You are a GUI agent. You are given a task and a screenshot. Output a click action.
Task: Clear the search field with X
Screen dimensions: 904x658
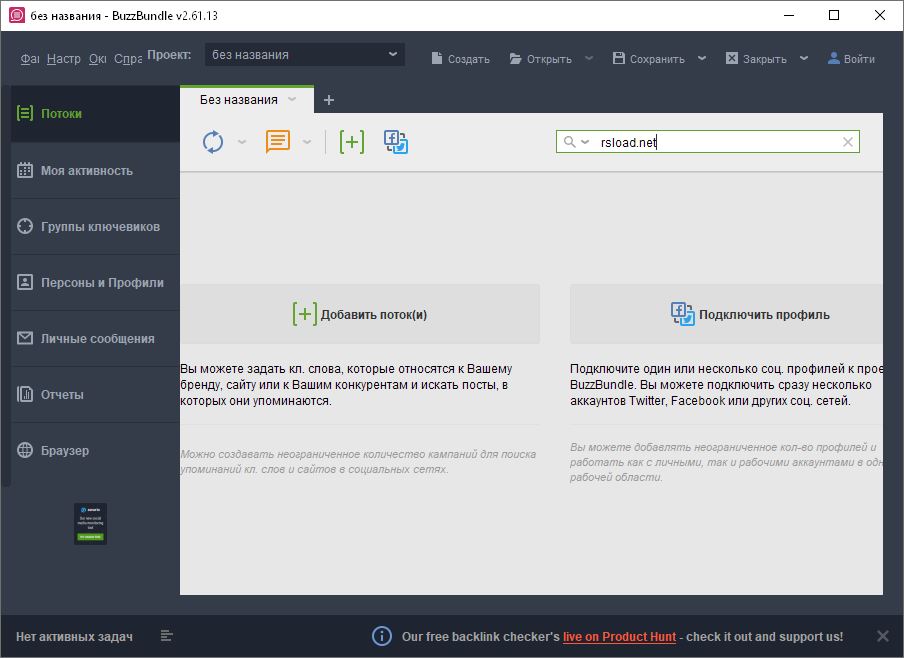848,142
